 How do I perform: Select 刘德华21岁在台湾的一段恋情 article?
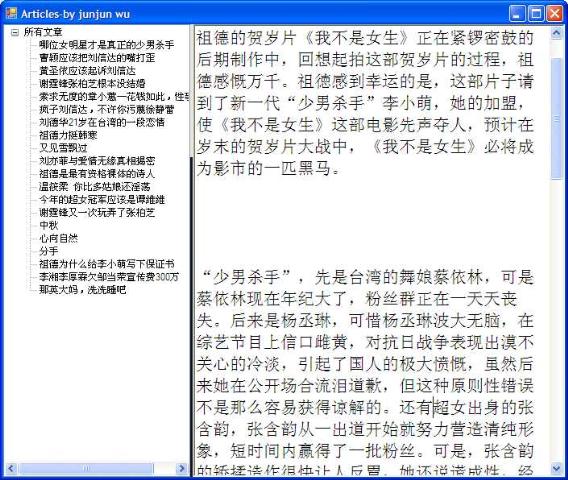(x=102, y=122)
